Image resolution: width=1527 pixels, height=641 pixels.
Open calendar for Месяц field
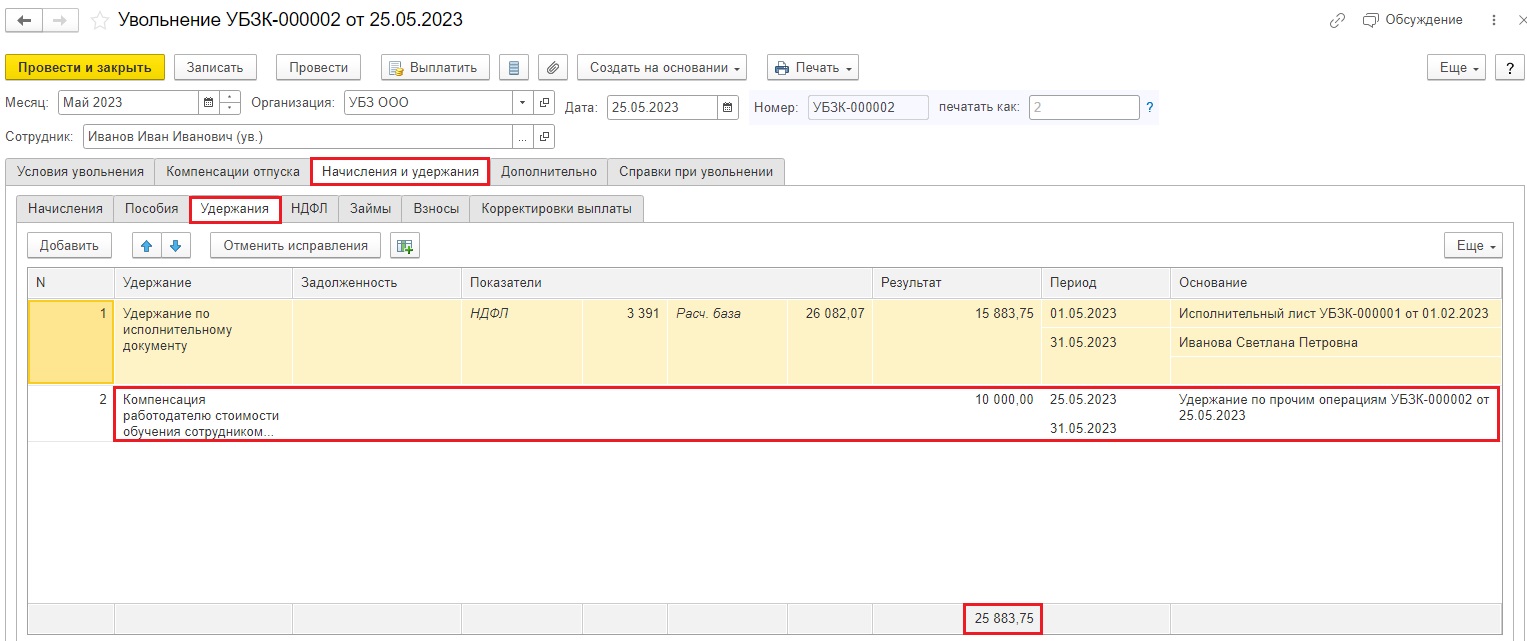point(208,102)
